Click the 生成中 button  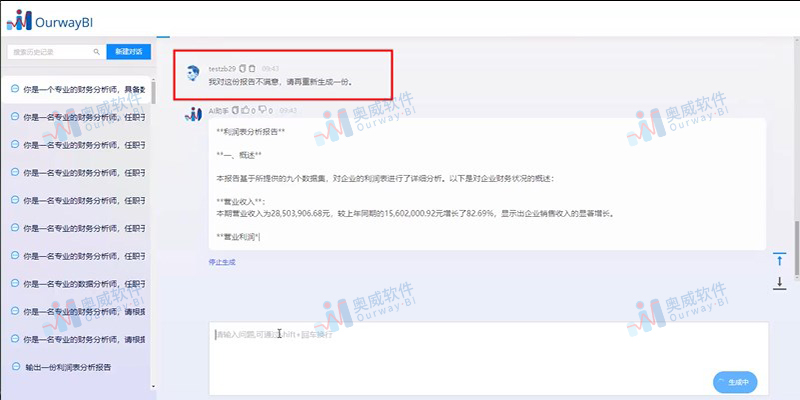(x=735, y=382)
